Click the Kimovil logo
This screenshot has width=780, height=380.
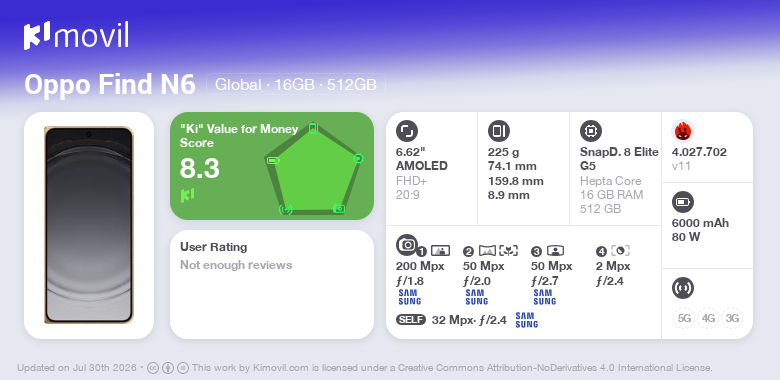(x=76, y=35)
